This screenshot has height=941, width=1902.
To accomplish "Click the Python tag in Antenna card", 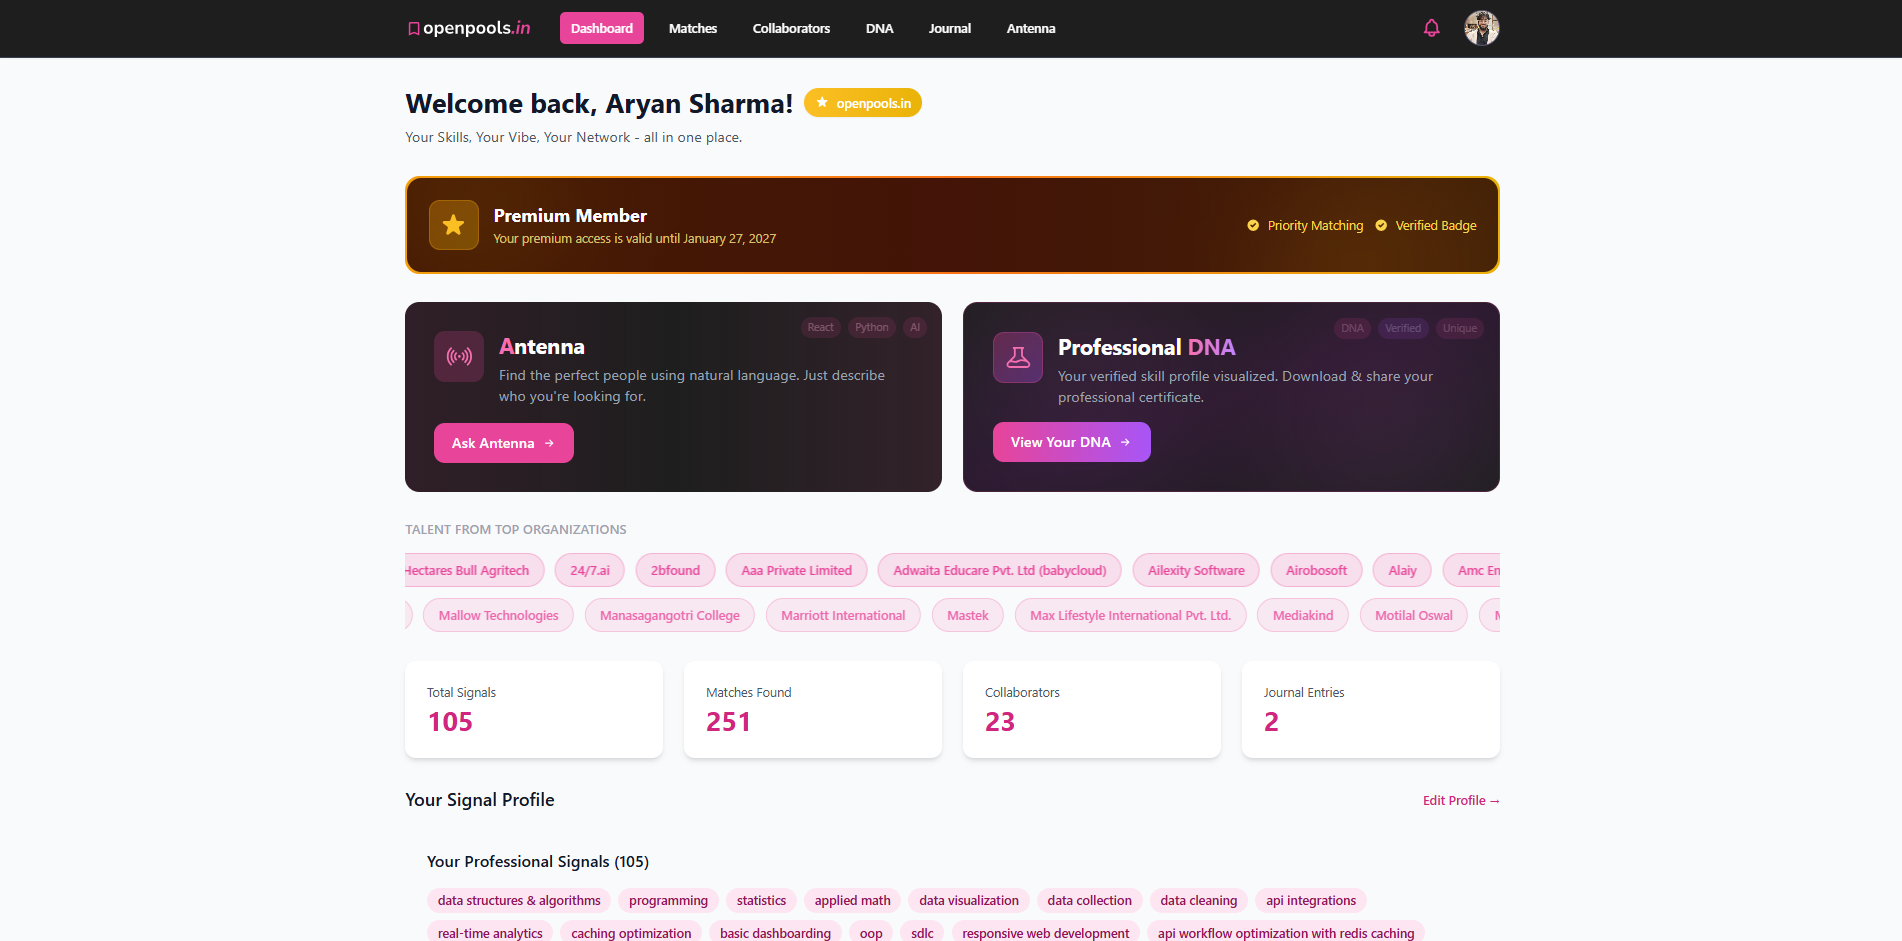I will pos(872,328).
